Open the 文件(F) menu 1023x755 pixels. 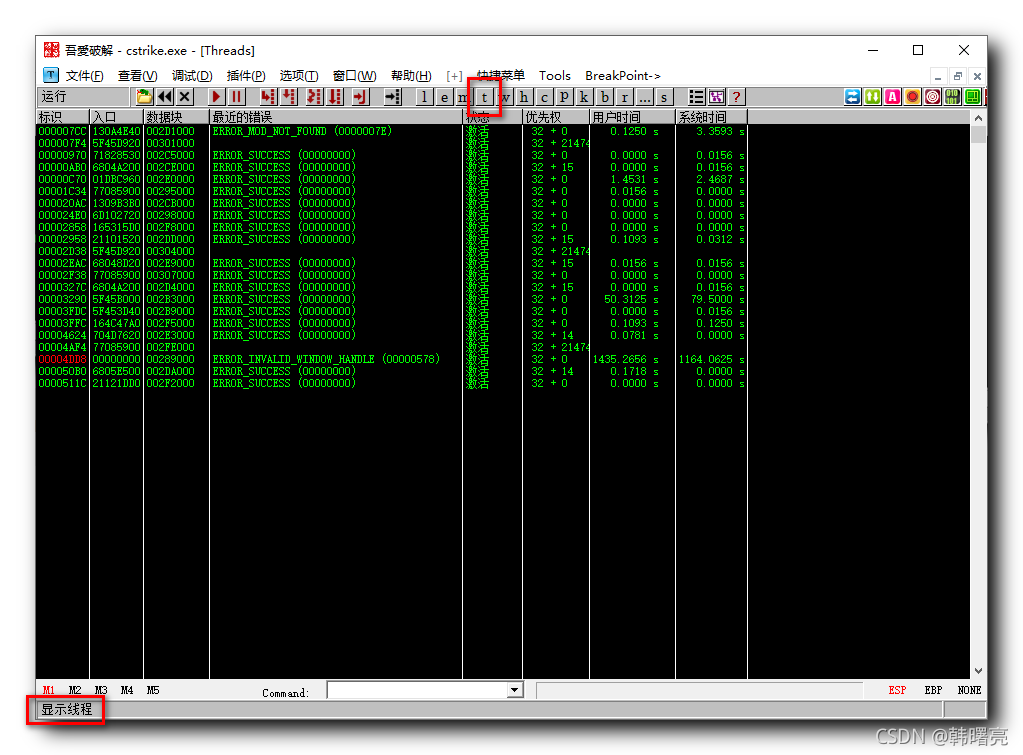coord(84,76)
